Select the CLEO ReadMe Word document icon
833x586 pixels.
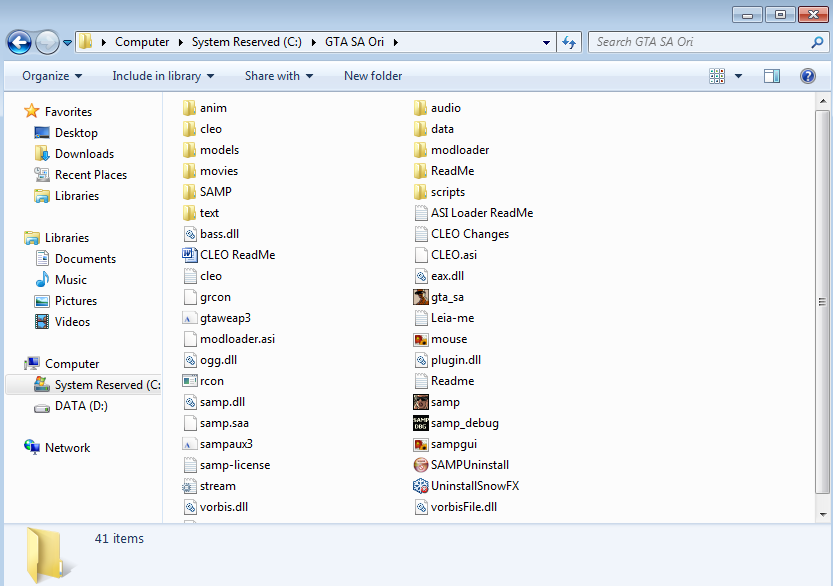coord(189,255)
